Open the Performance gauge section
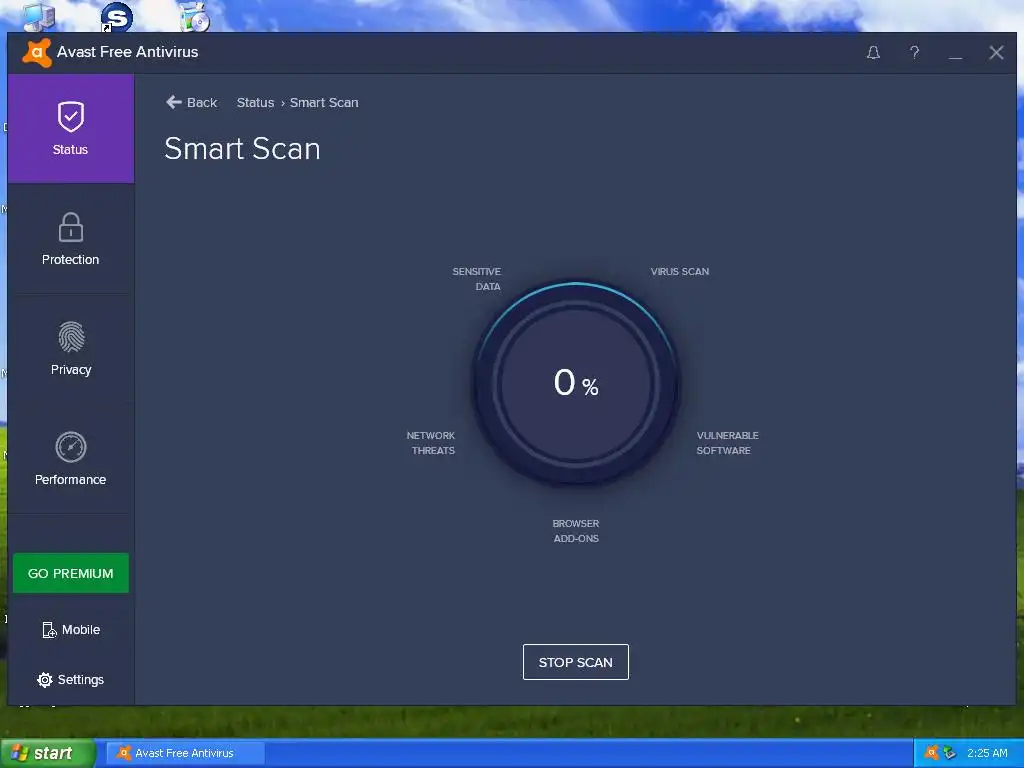Screen dimensions: 1024x768 pos(71,458)
